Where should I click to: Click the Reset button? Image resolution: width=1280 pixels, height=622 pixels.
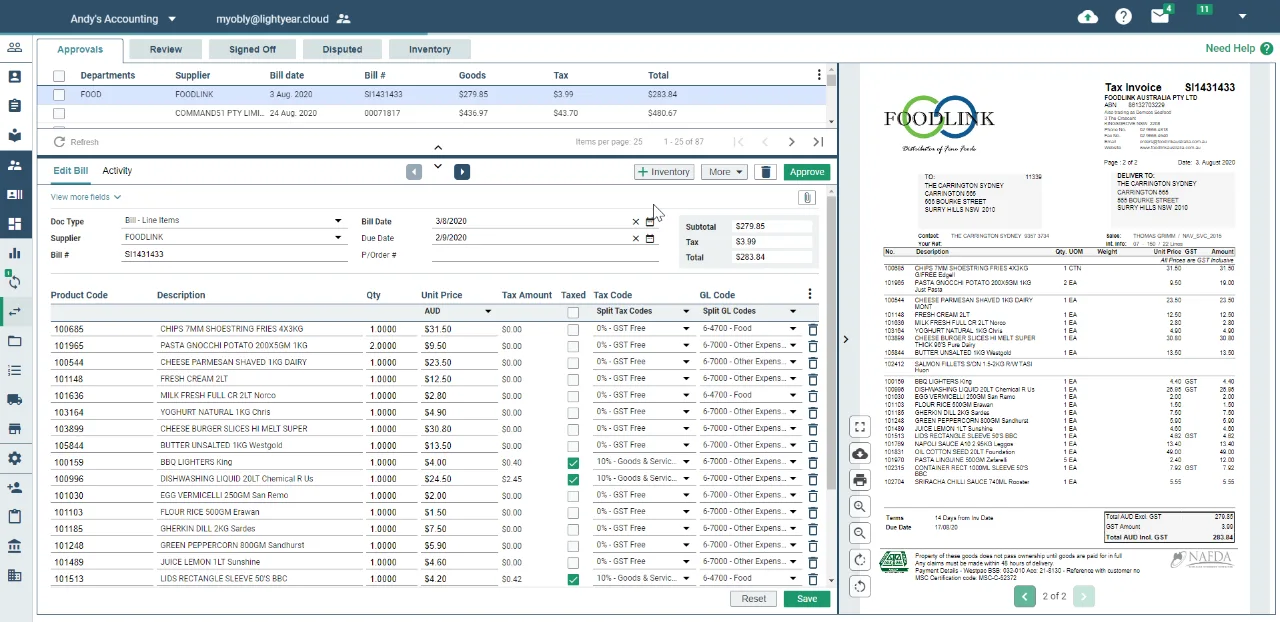click(754, 599)
